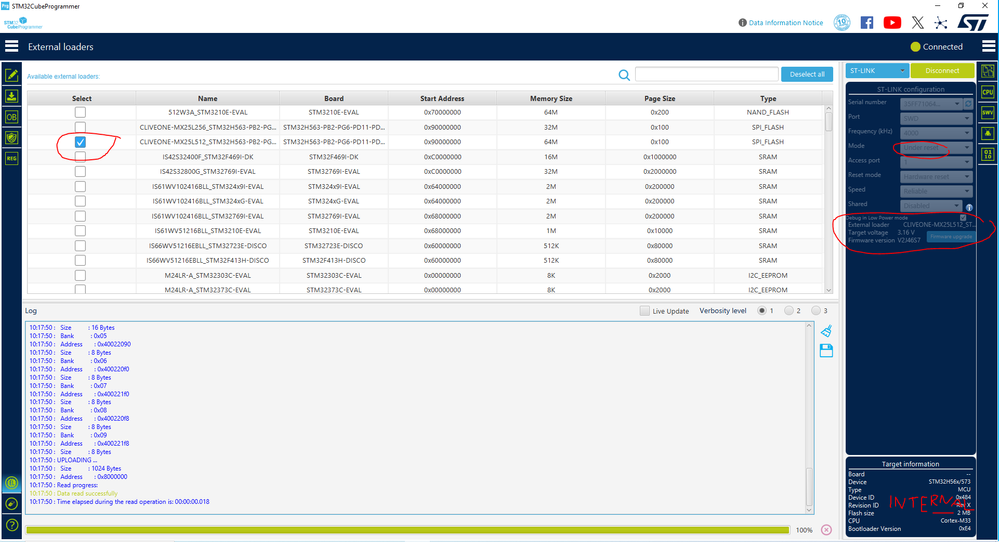
Task: Click the green progress bar
Action: point(408,530)
